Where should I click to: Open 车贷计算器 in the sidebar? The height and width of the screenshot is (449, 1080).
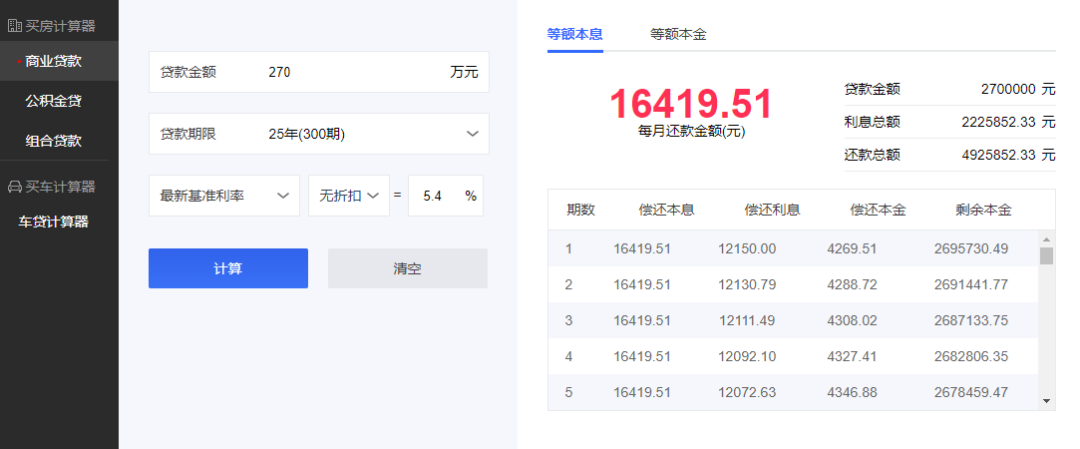click(x=53, y=222)
